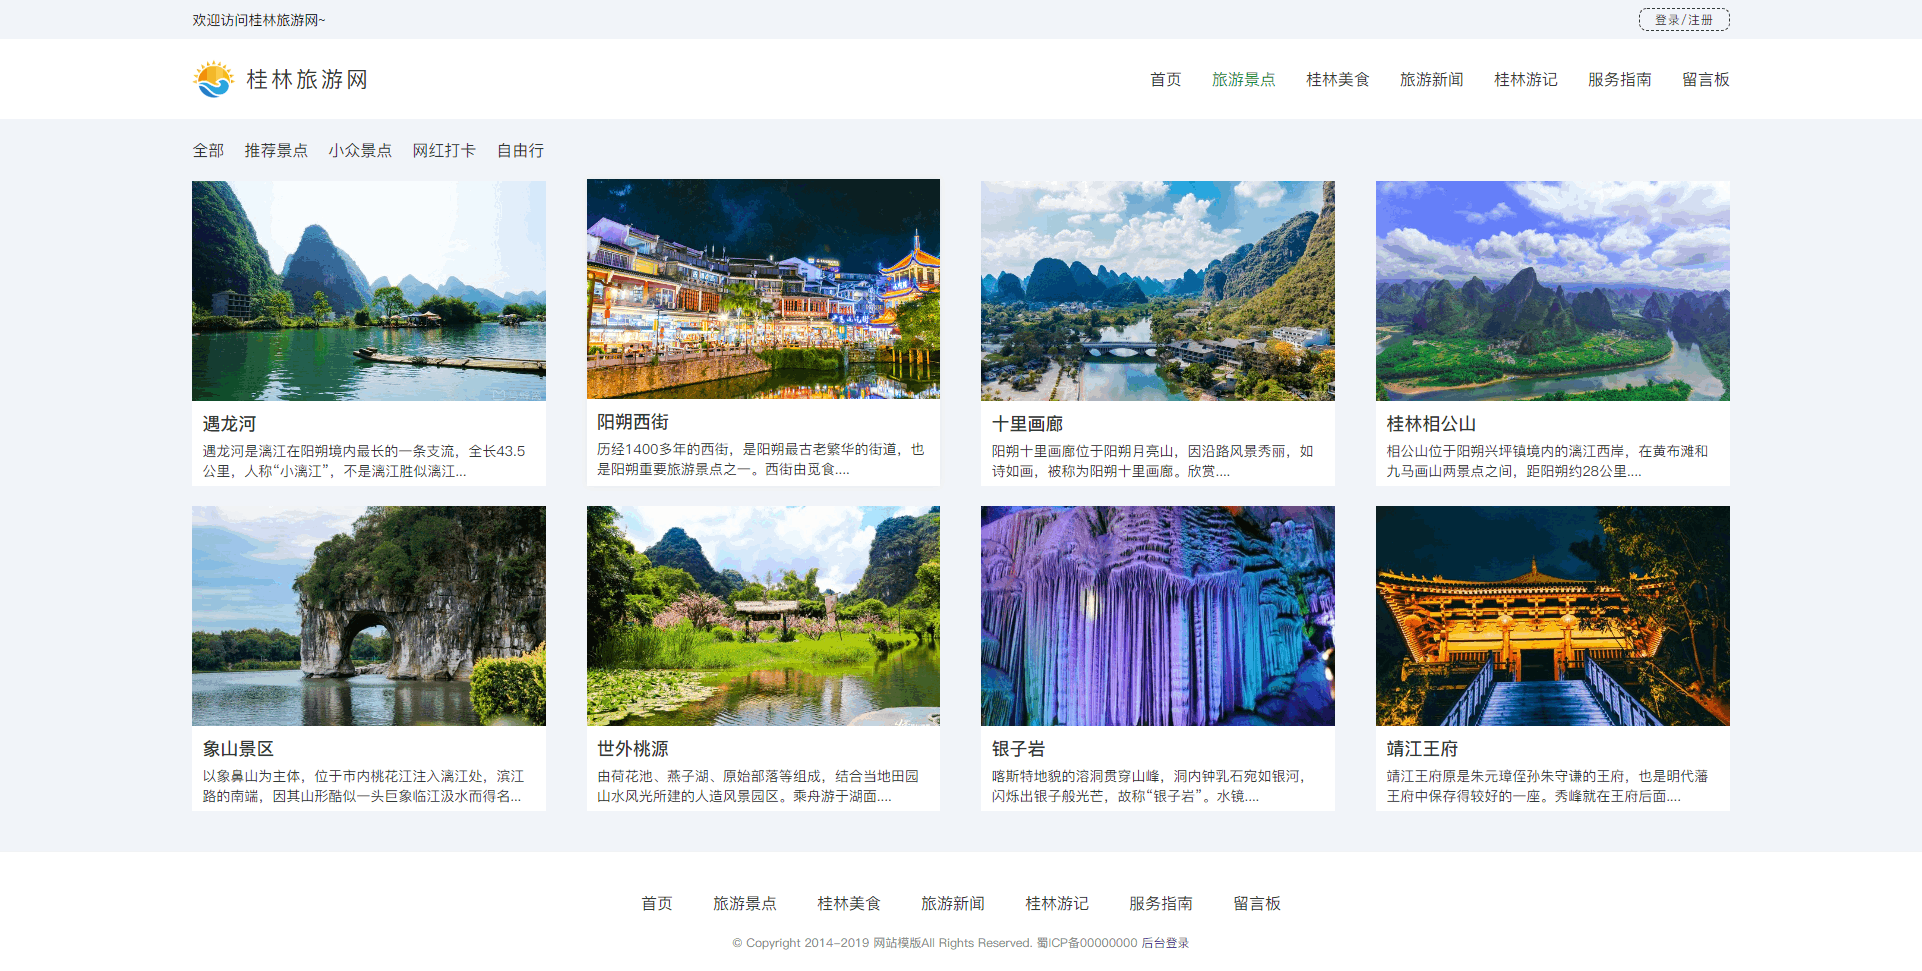Click 旅游新闻 in the footer navigation
This screenshot has height=971, width=1922.
tap(953, 903)
